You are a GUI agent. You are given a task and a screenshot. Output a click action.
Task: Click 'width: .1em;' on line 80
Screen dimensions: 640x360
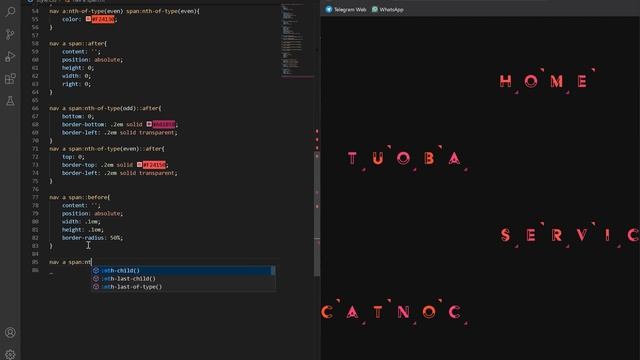point(81,222)
